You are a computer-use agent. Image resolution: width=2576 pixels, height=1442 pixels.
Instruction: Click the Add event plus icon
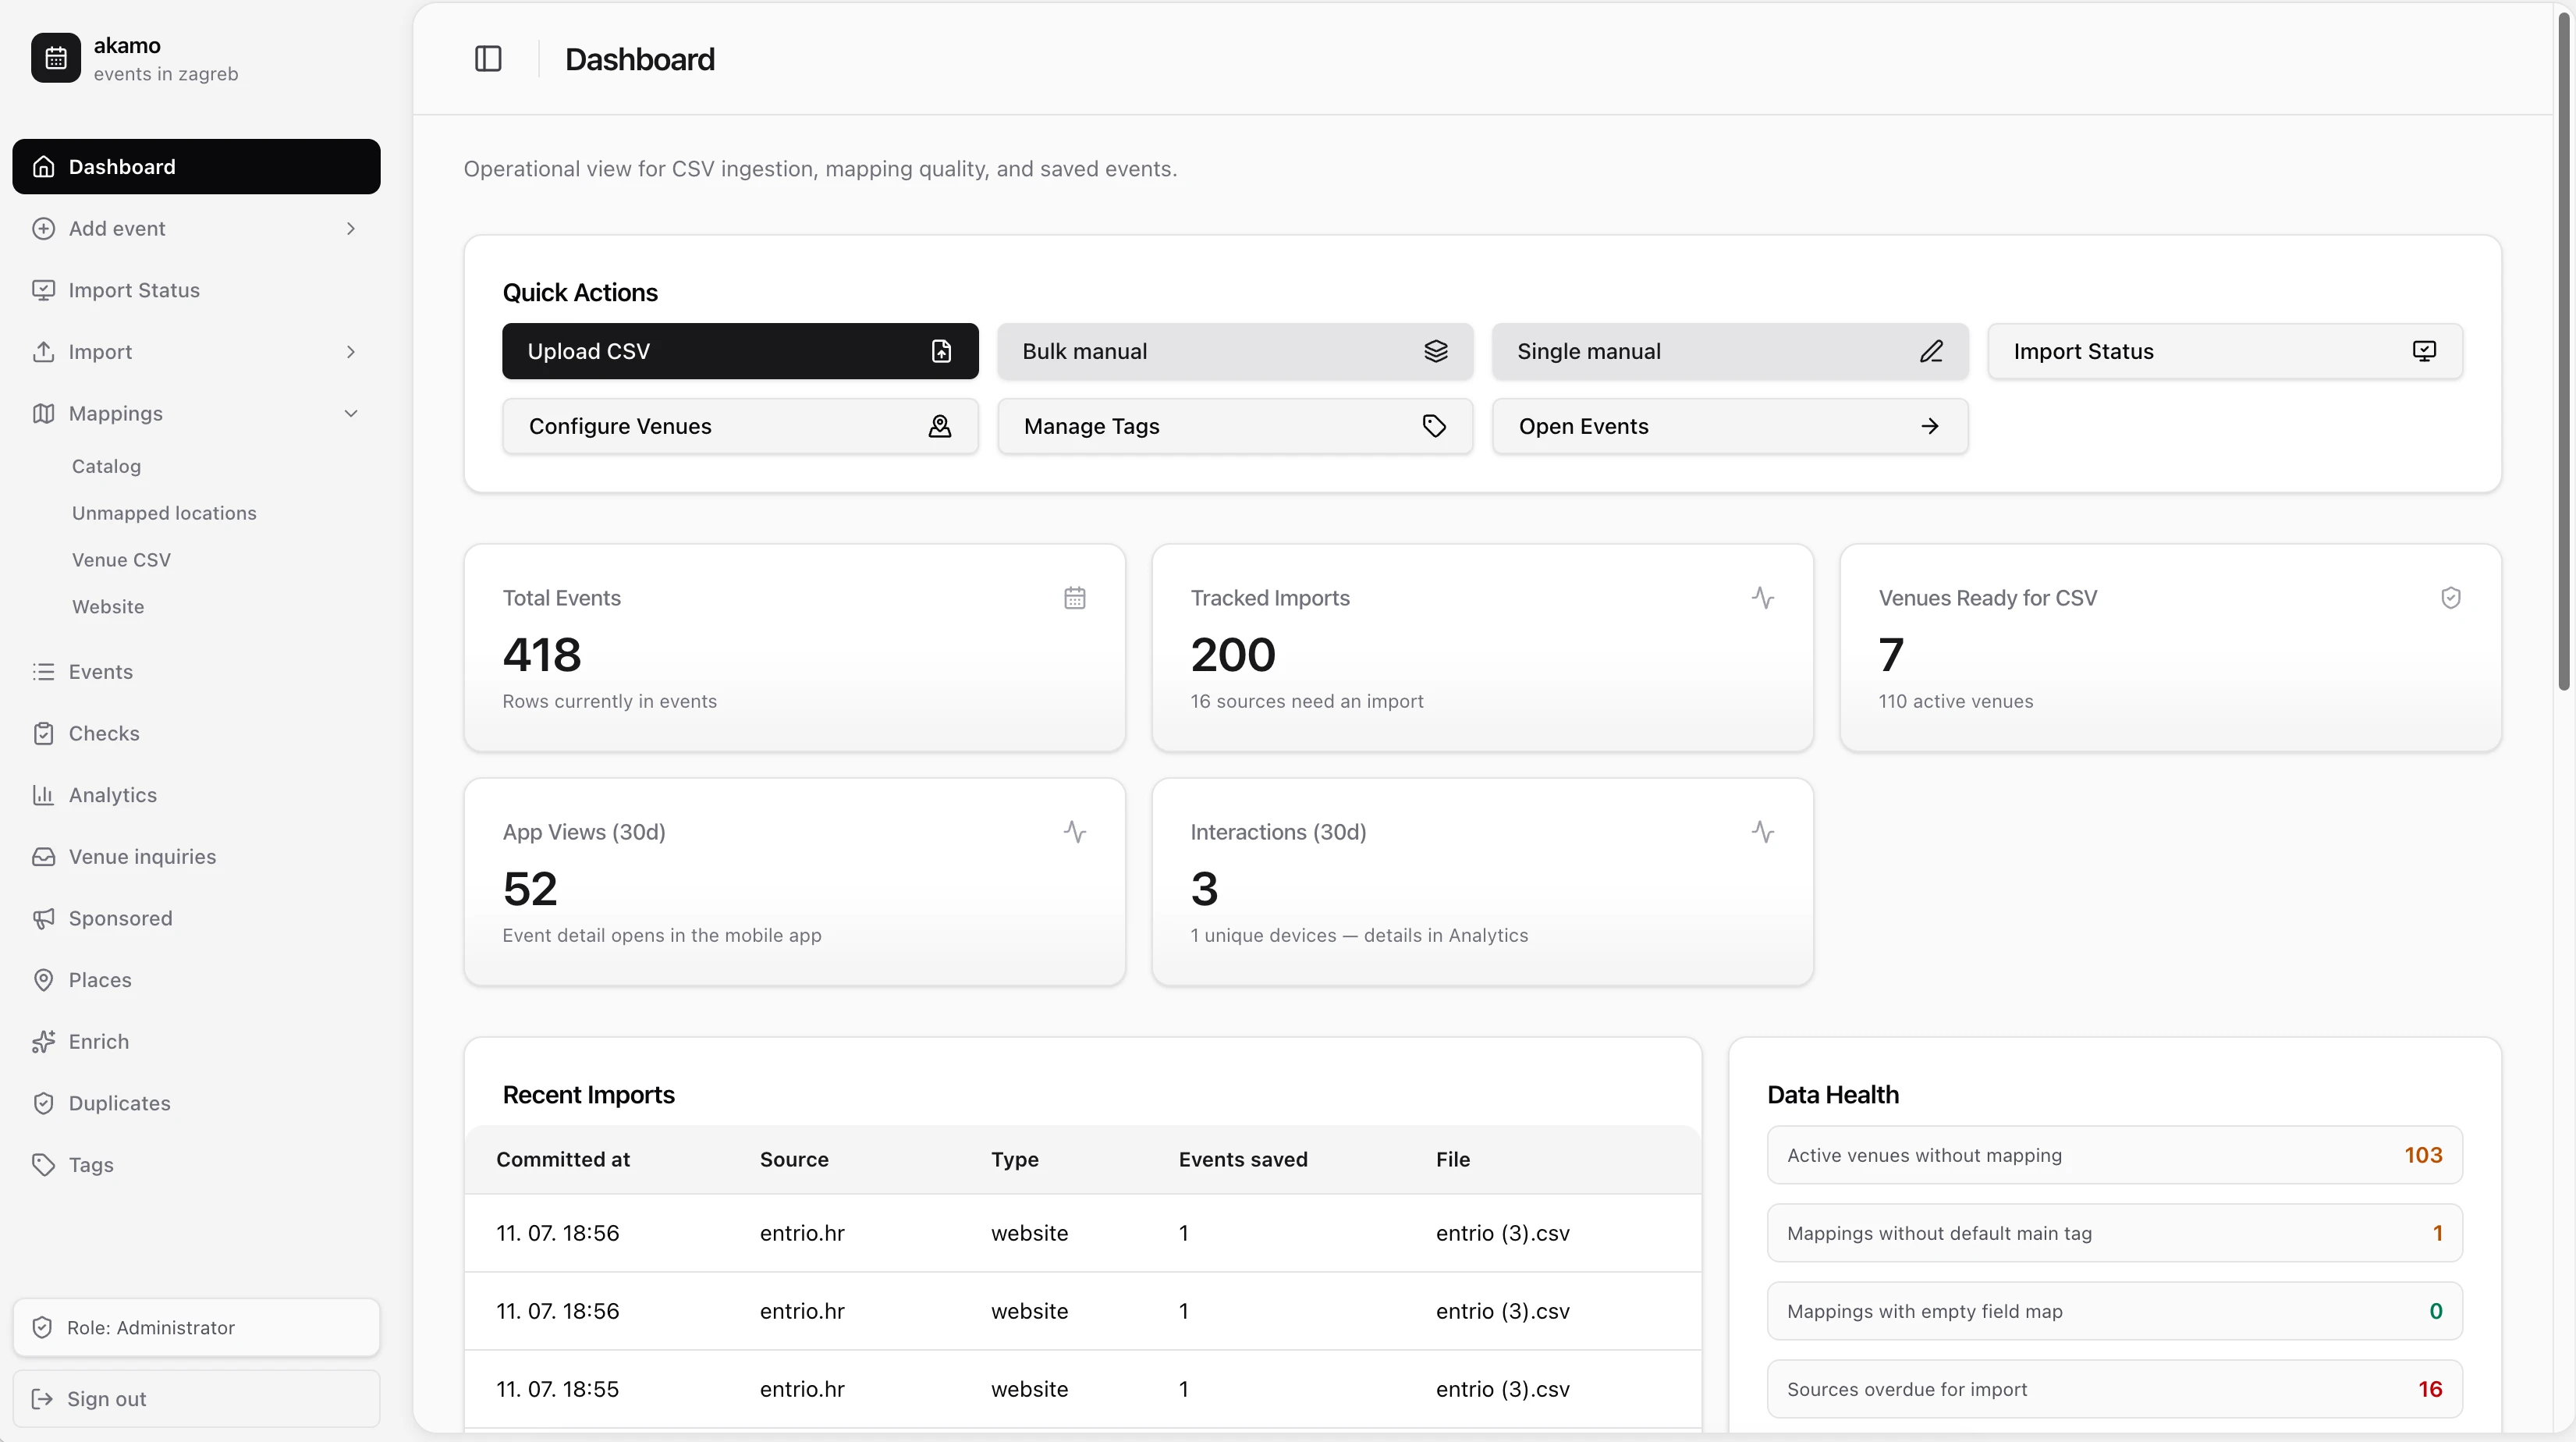[x=43, y=228]
